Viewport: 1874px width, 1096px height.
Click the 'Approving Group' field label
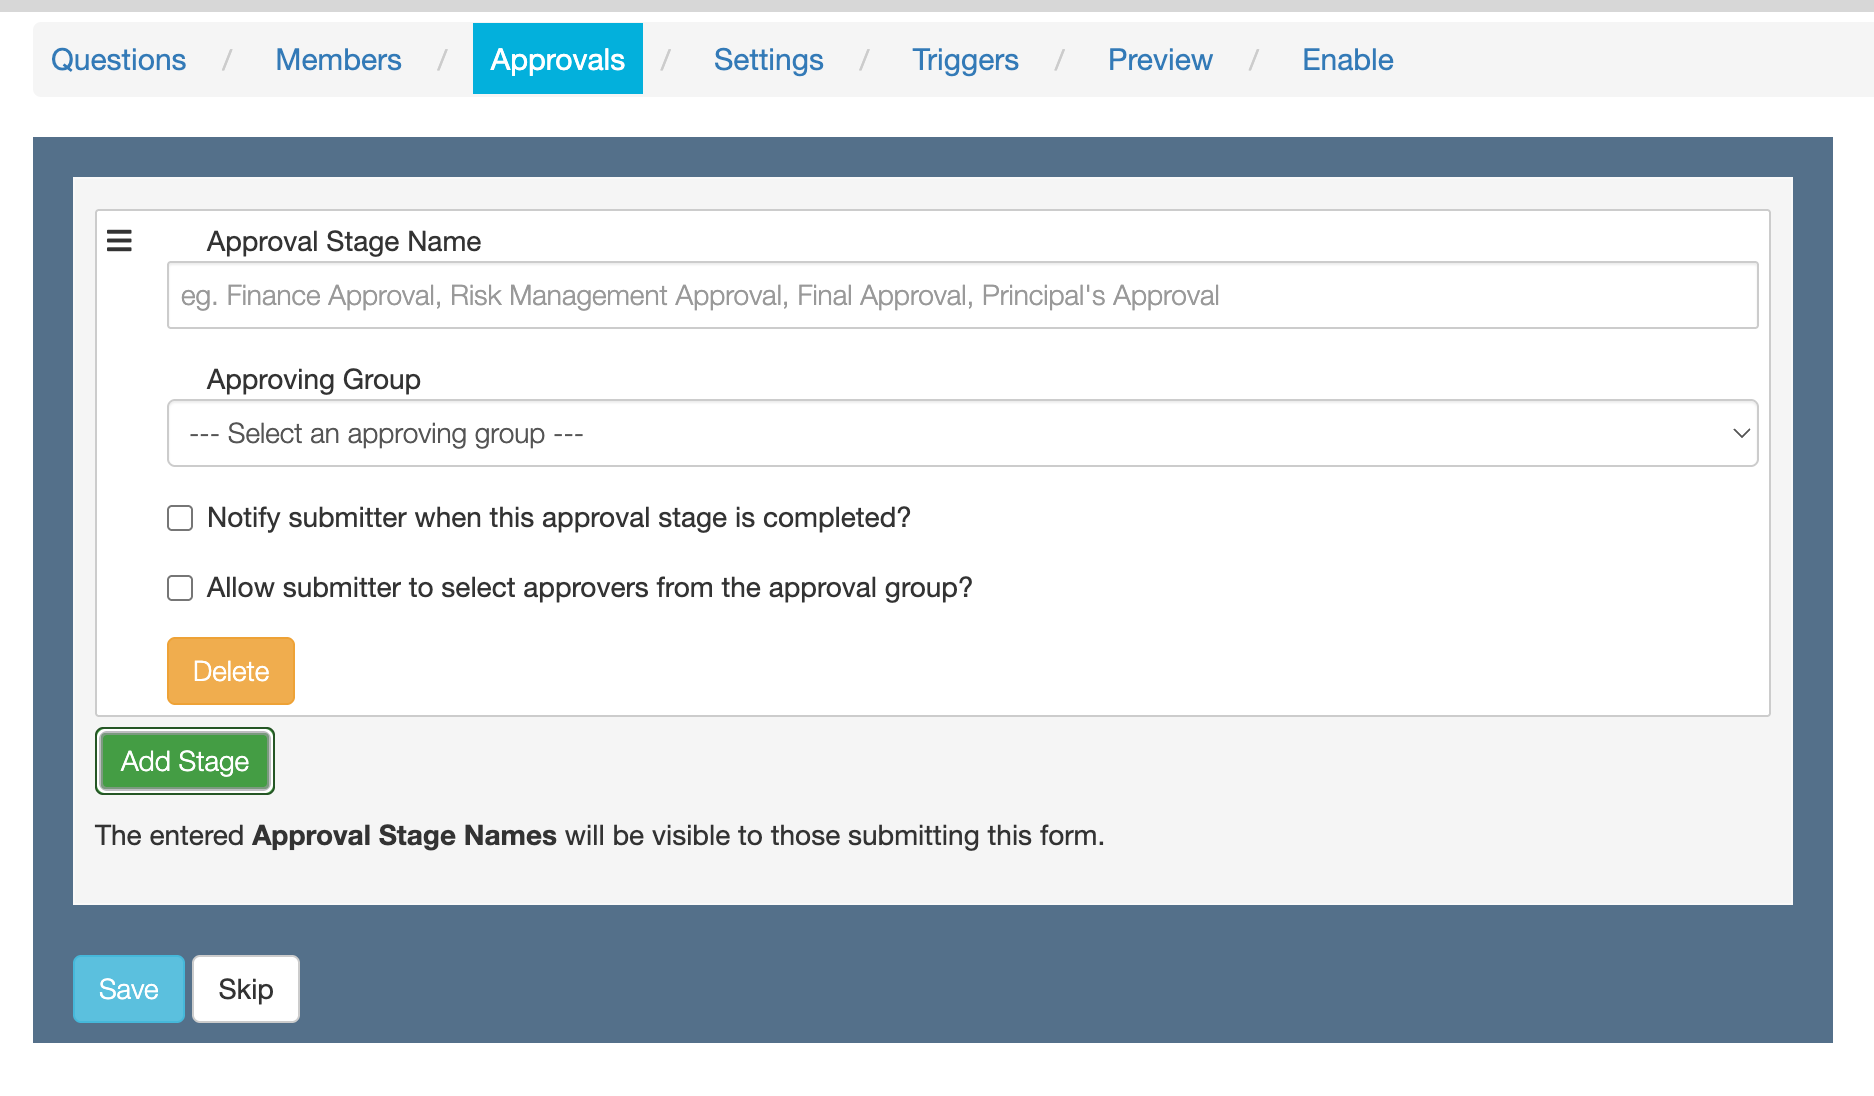pos(313,380)
